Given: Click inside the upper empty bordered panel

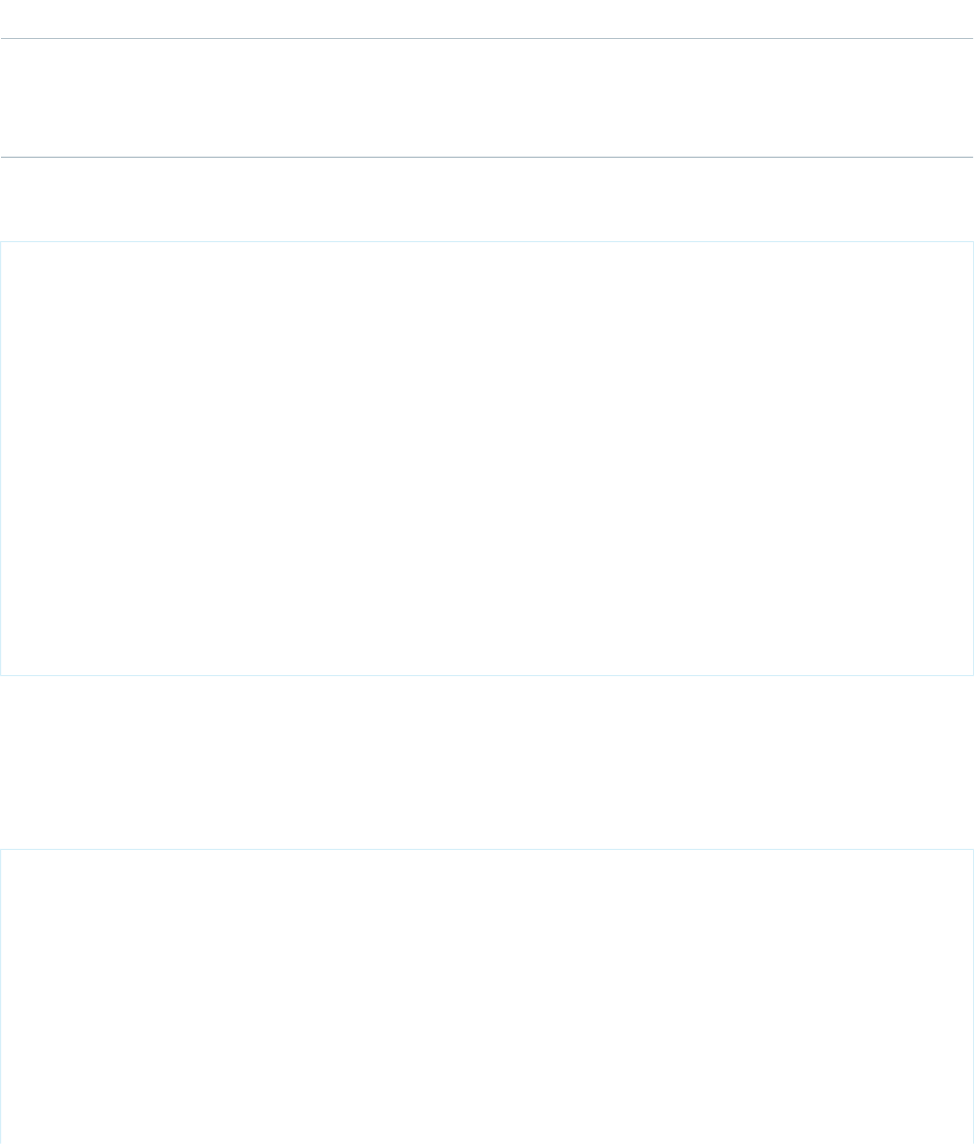Looking at the screenshot, I should coord(487,458).
